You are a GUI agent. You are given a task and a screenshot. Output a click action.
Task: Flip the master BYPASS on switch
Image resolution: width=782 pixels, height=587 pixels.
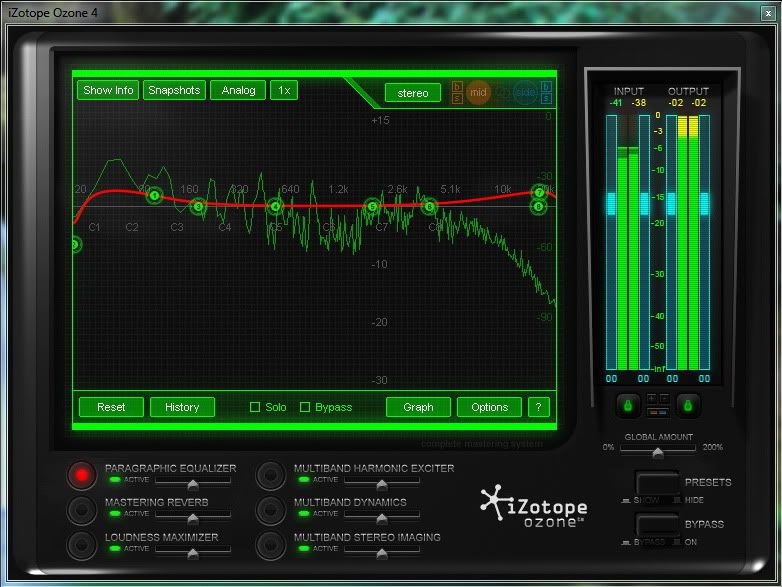pos(657,525)
